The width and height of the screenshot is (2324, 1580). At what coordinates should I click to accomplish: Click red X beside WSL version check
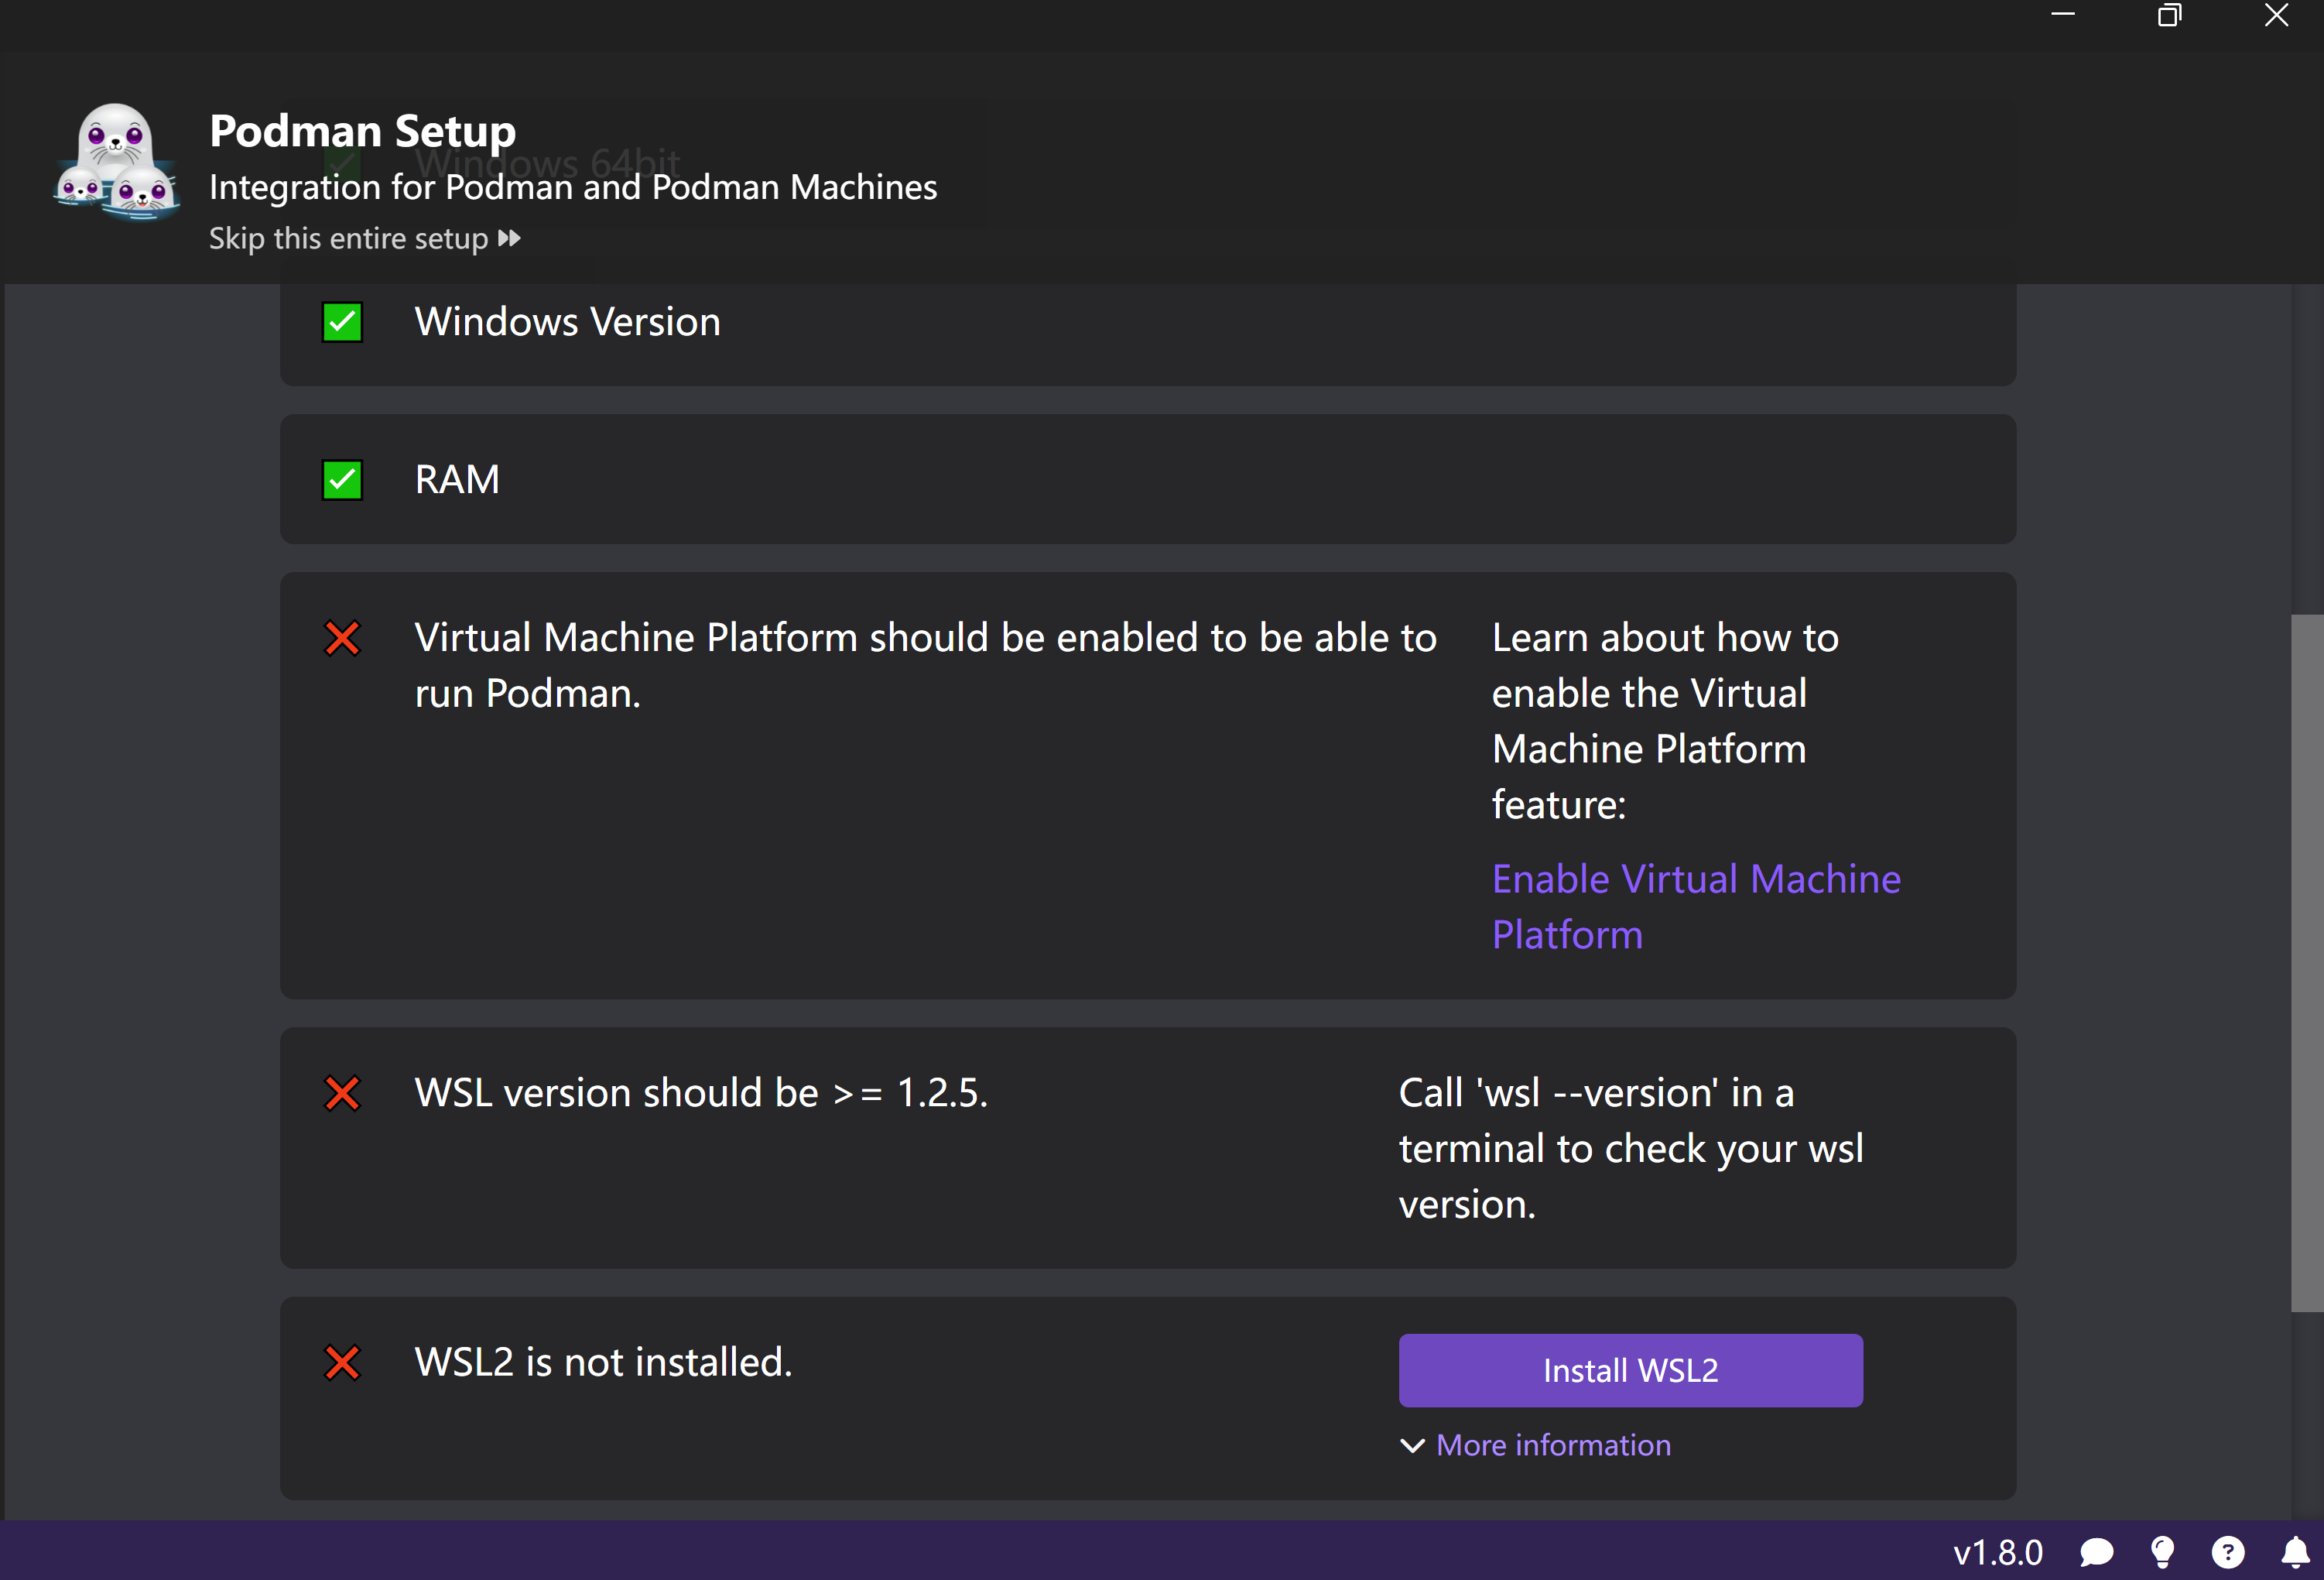click(x=342, y=1093)
